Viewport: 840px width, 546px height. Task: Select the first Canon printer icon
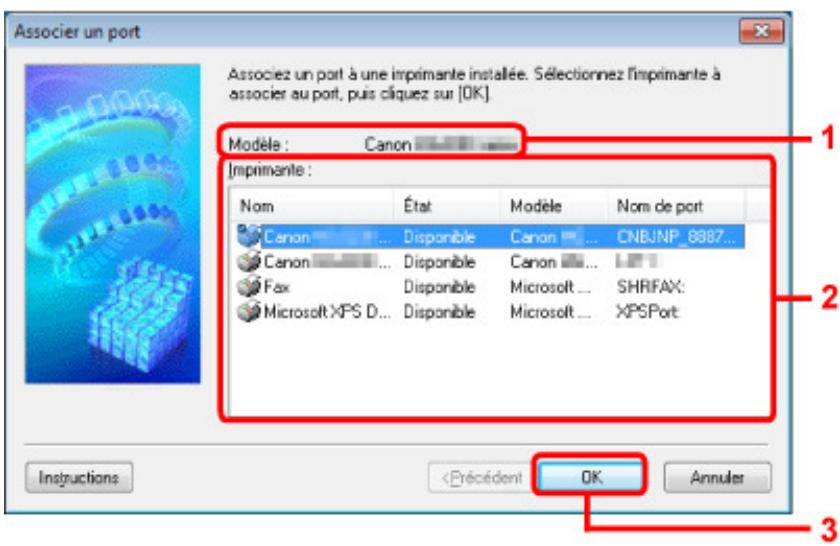tap(249, 236)
